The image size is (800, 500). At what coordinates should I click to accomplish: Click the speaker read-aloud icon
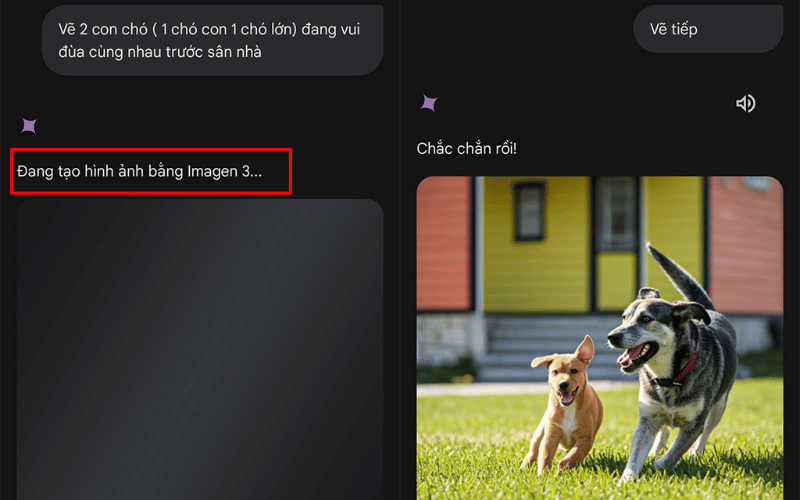745,104
